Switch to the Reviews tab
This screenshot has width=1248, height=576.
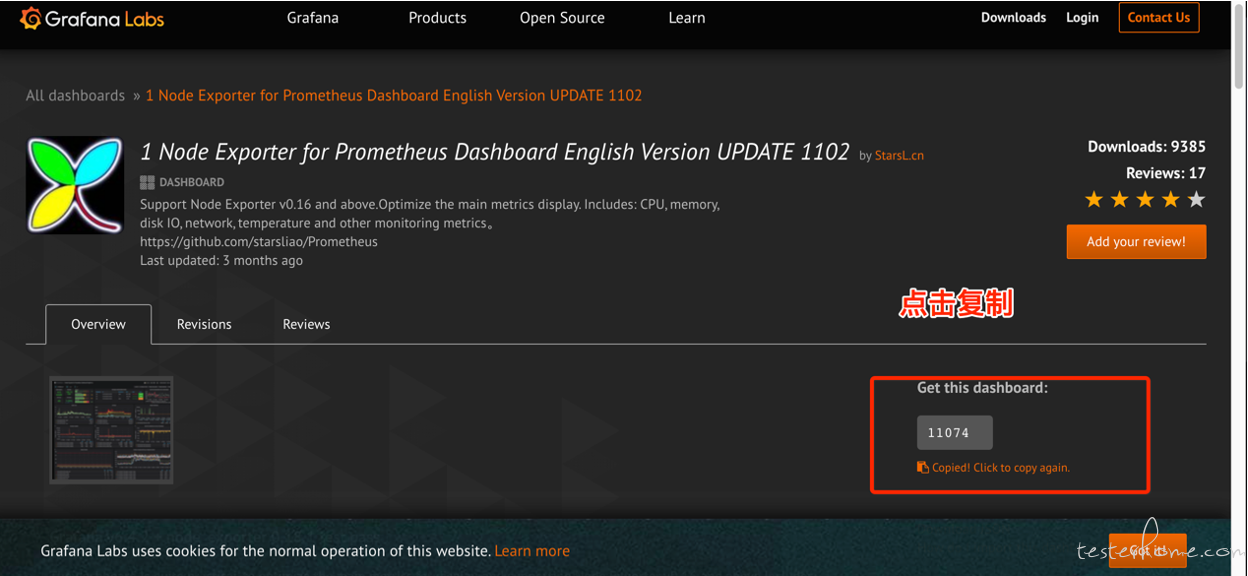tap(306, 324)
